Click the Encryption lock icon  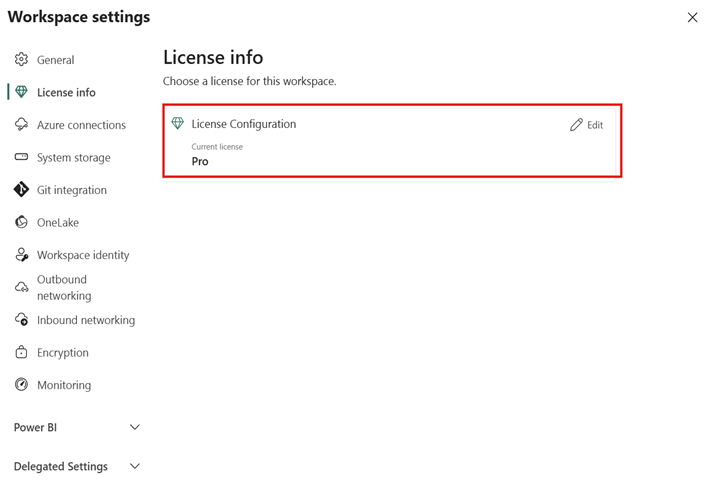click(21, 352)
